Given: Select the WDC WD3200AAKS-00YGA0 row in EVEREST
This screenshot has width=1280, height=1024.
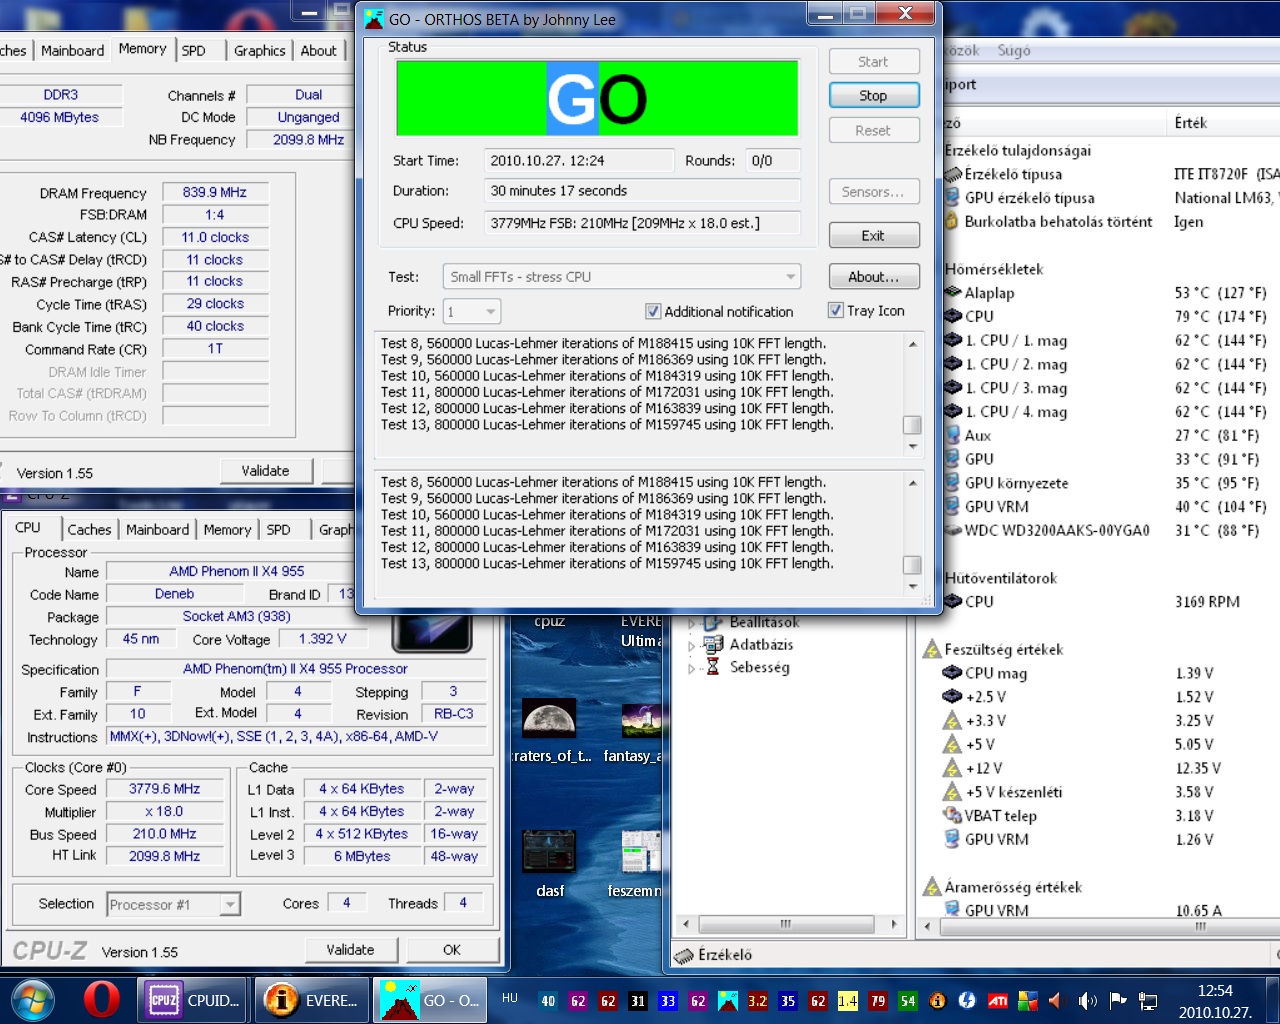Looking at the screenshot, I should click(1110, 530).
